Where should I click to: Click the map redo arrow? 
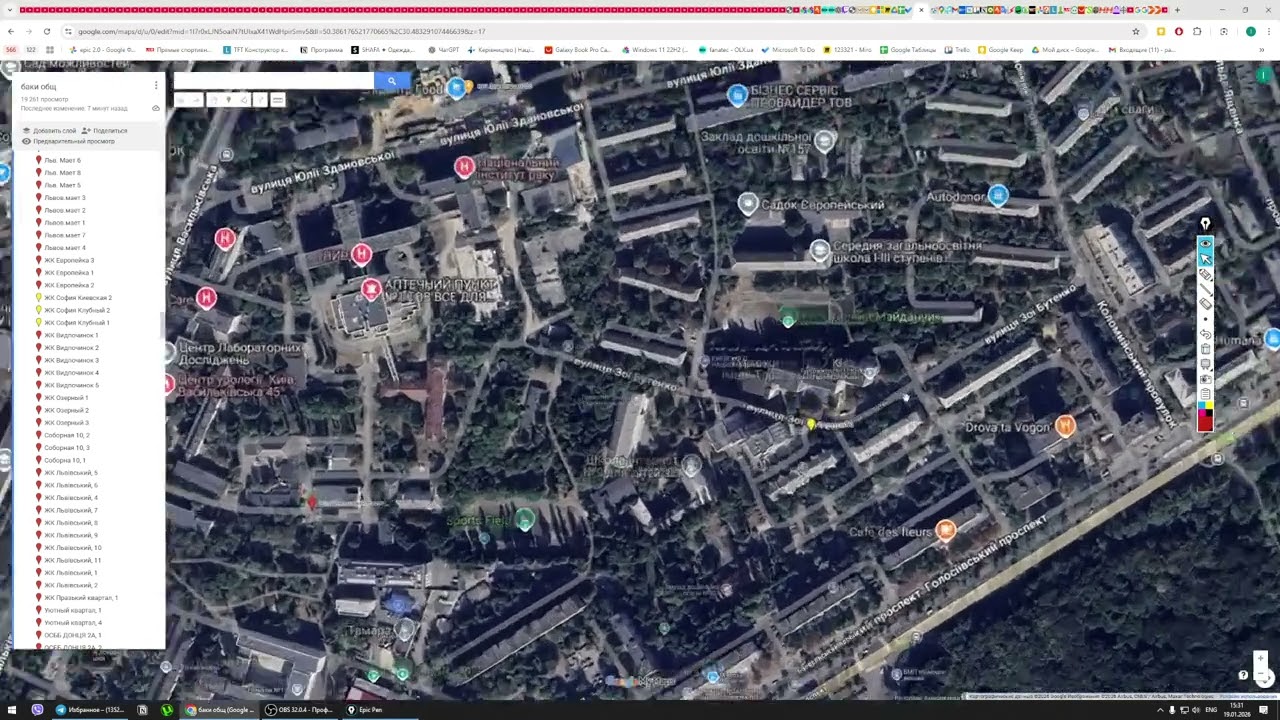click(196, 100)
